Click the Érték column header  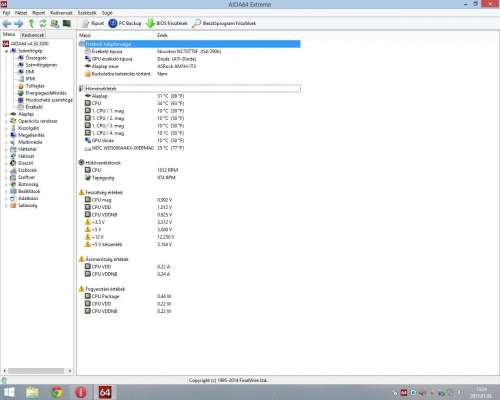tap(162, 35)
